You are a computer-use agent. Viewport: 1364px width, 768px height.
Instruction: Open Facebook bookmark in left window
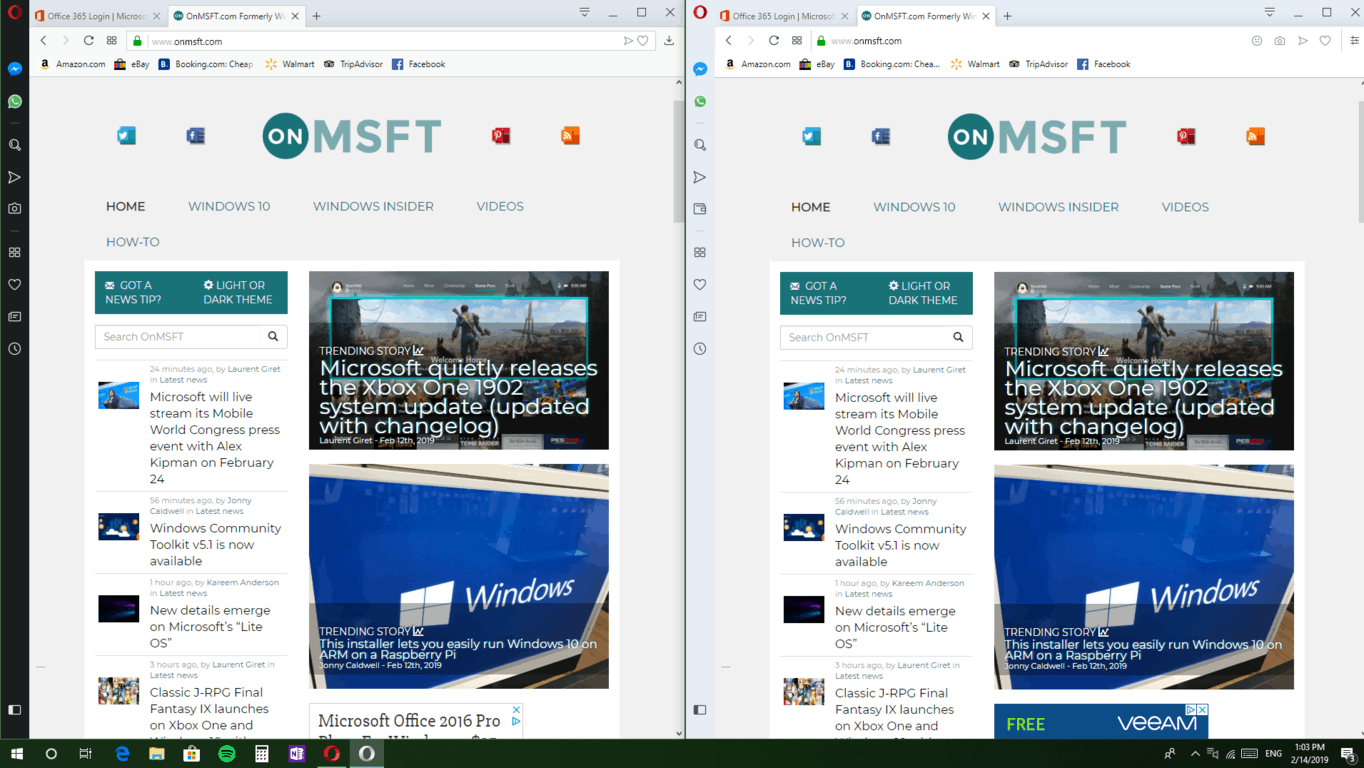tap(418, 64)
